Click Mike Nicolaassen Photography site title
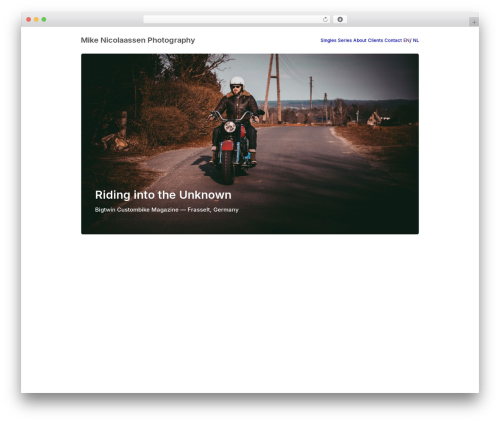Screen dimensions: 500x423 tap(138, 40)
